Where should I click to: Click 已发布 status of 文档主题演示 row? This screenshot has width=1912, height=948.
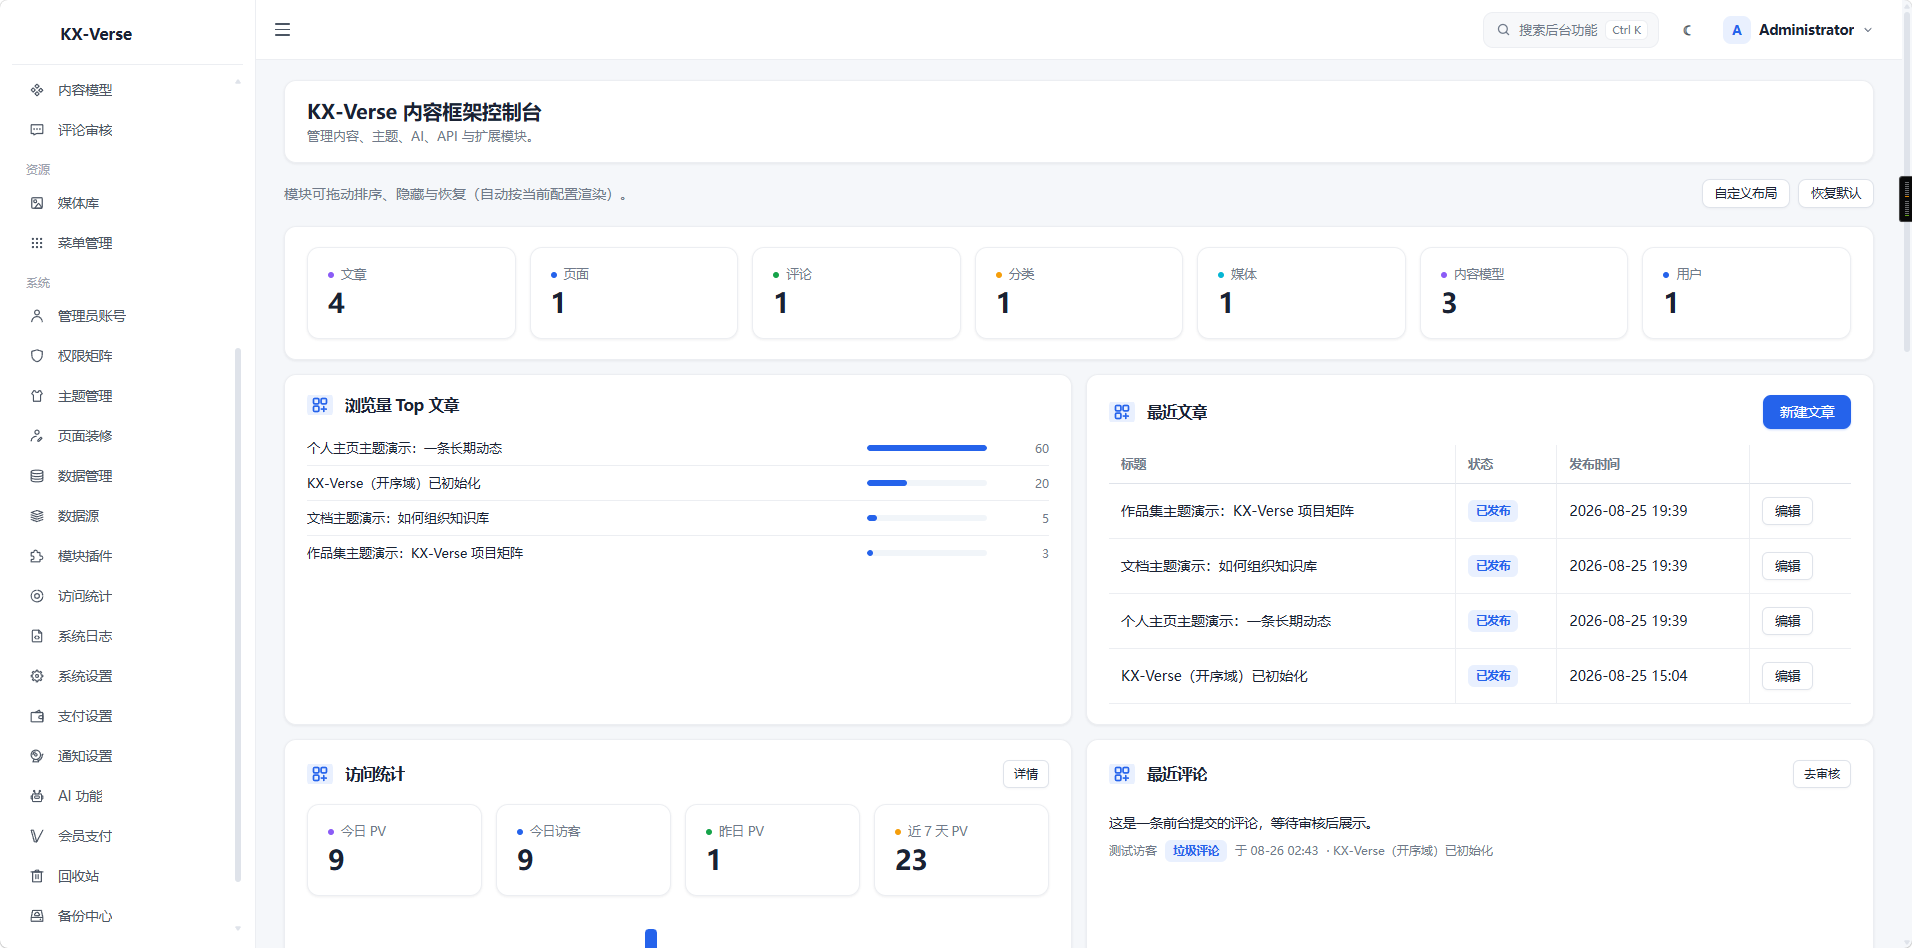[x=1493, y=566]
